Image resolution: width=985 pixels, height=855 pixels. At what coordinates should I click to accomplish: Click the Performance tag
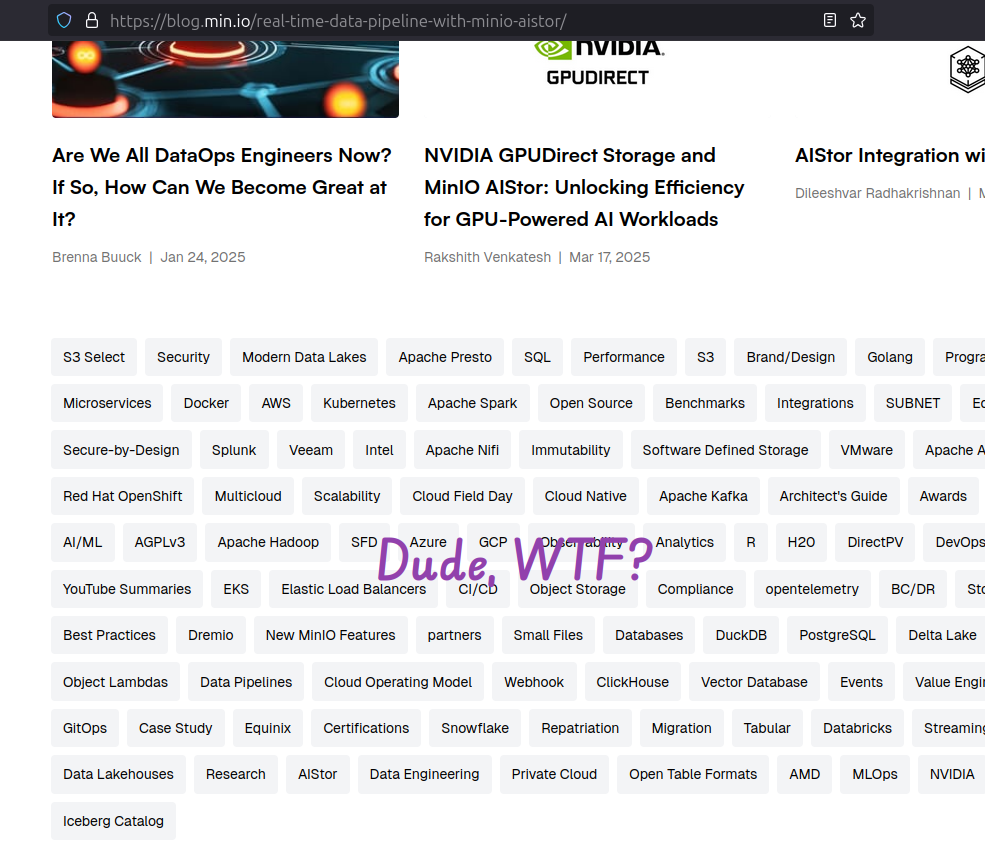coord(624,357)
